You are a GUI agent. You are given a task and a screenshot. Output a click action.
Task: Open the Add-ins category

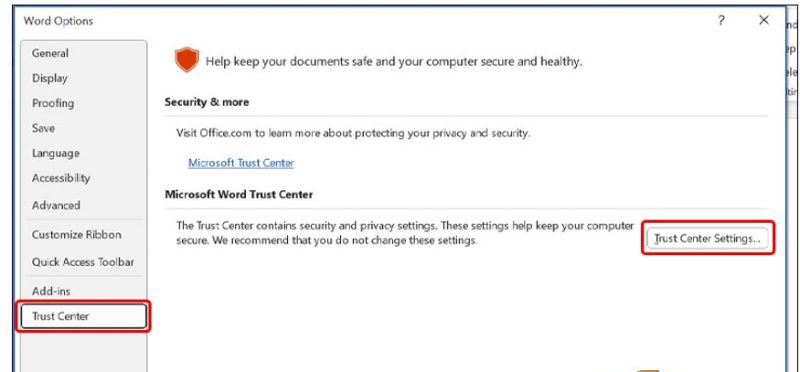click(x=51, y=291)
